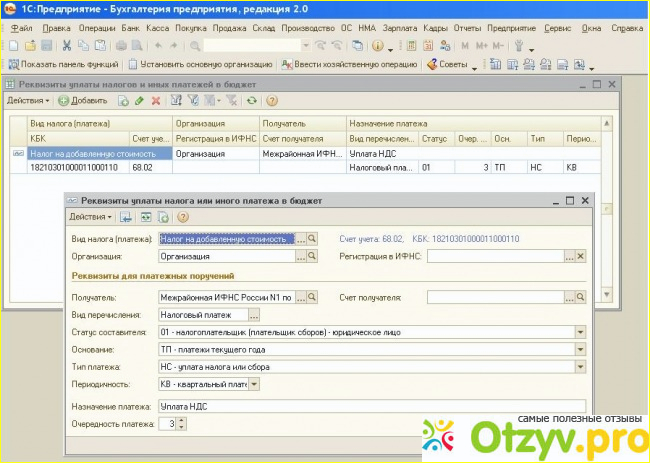Screen dimensions: 650x463
Task: Click the refresh icon in list toolbar
Action: click(251, 101)
